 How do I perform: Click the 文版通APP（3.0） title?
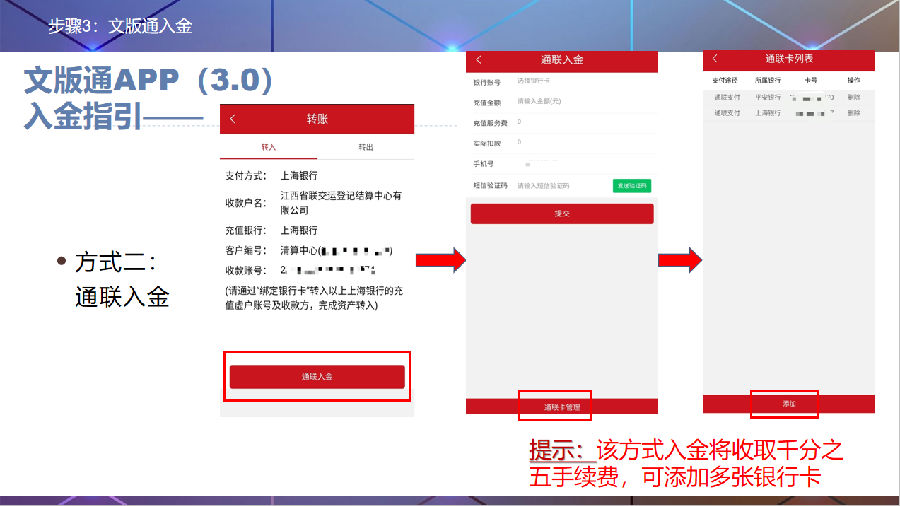[148, 80]
